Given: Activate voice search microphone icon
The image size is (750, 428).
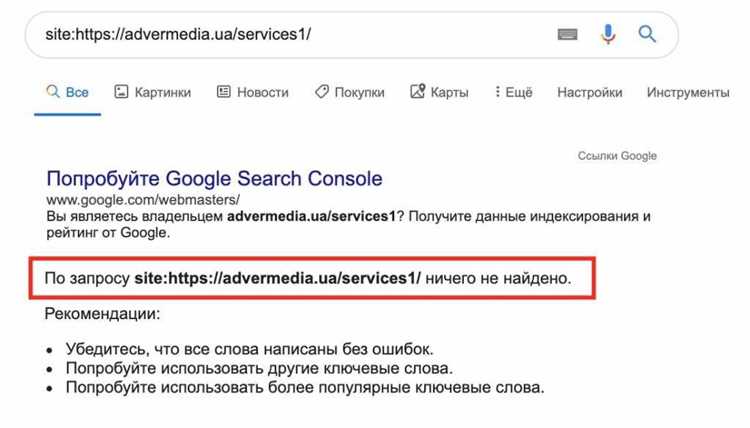Looking at the screenshot, I should 608,34.
